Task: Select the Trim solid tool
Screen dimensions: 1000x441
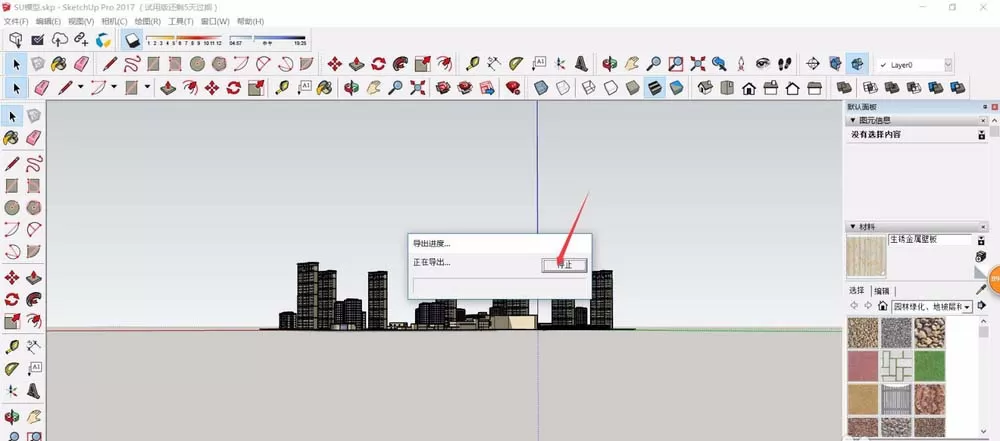Action: (936, 88)
